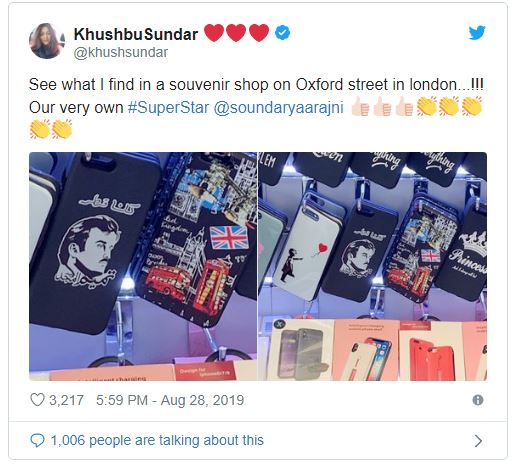Expand conversation with right chevron arrow
This screenshot has width=517, height=466.
(x=478, y=441)
